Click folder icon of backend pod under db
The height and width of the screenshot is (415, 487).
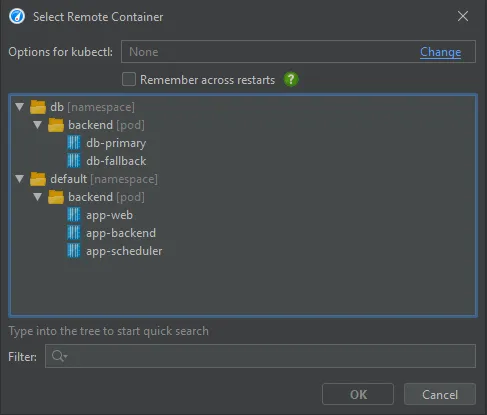point(56,125)
